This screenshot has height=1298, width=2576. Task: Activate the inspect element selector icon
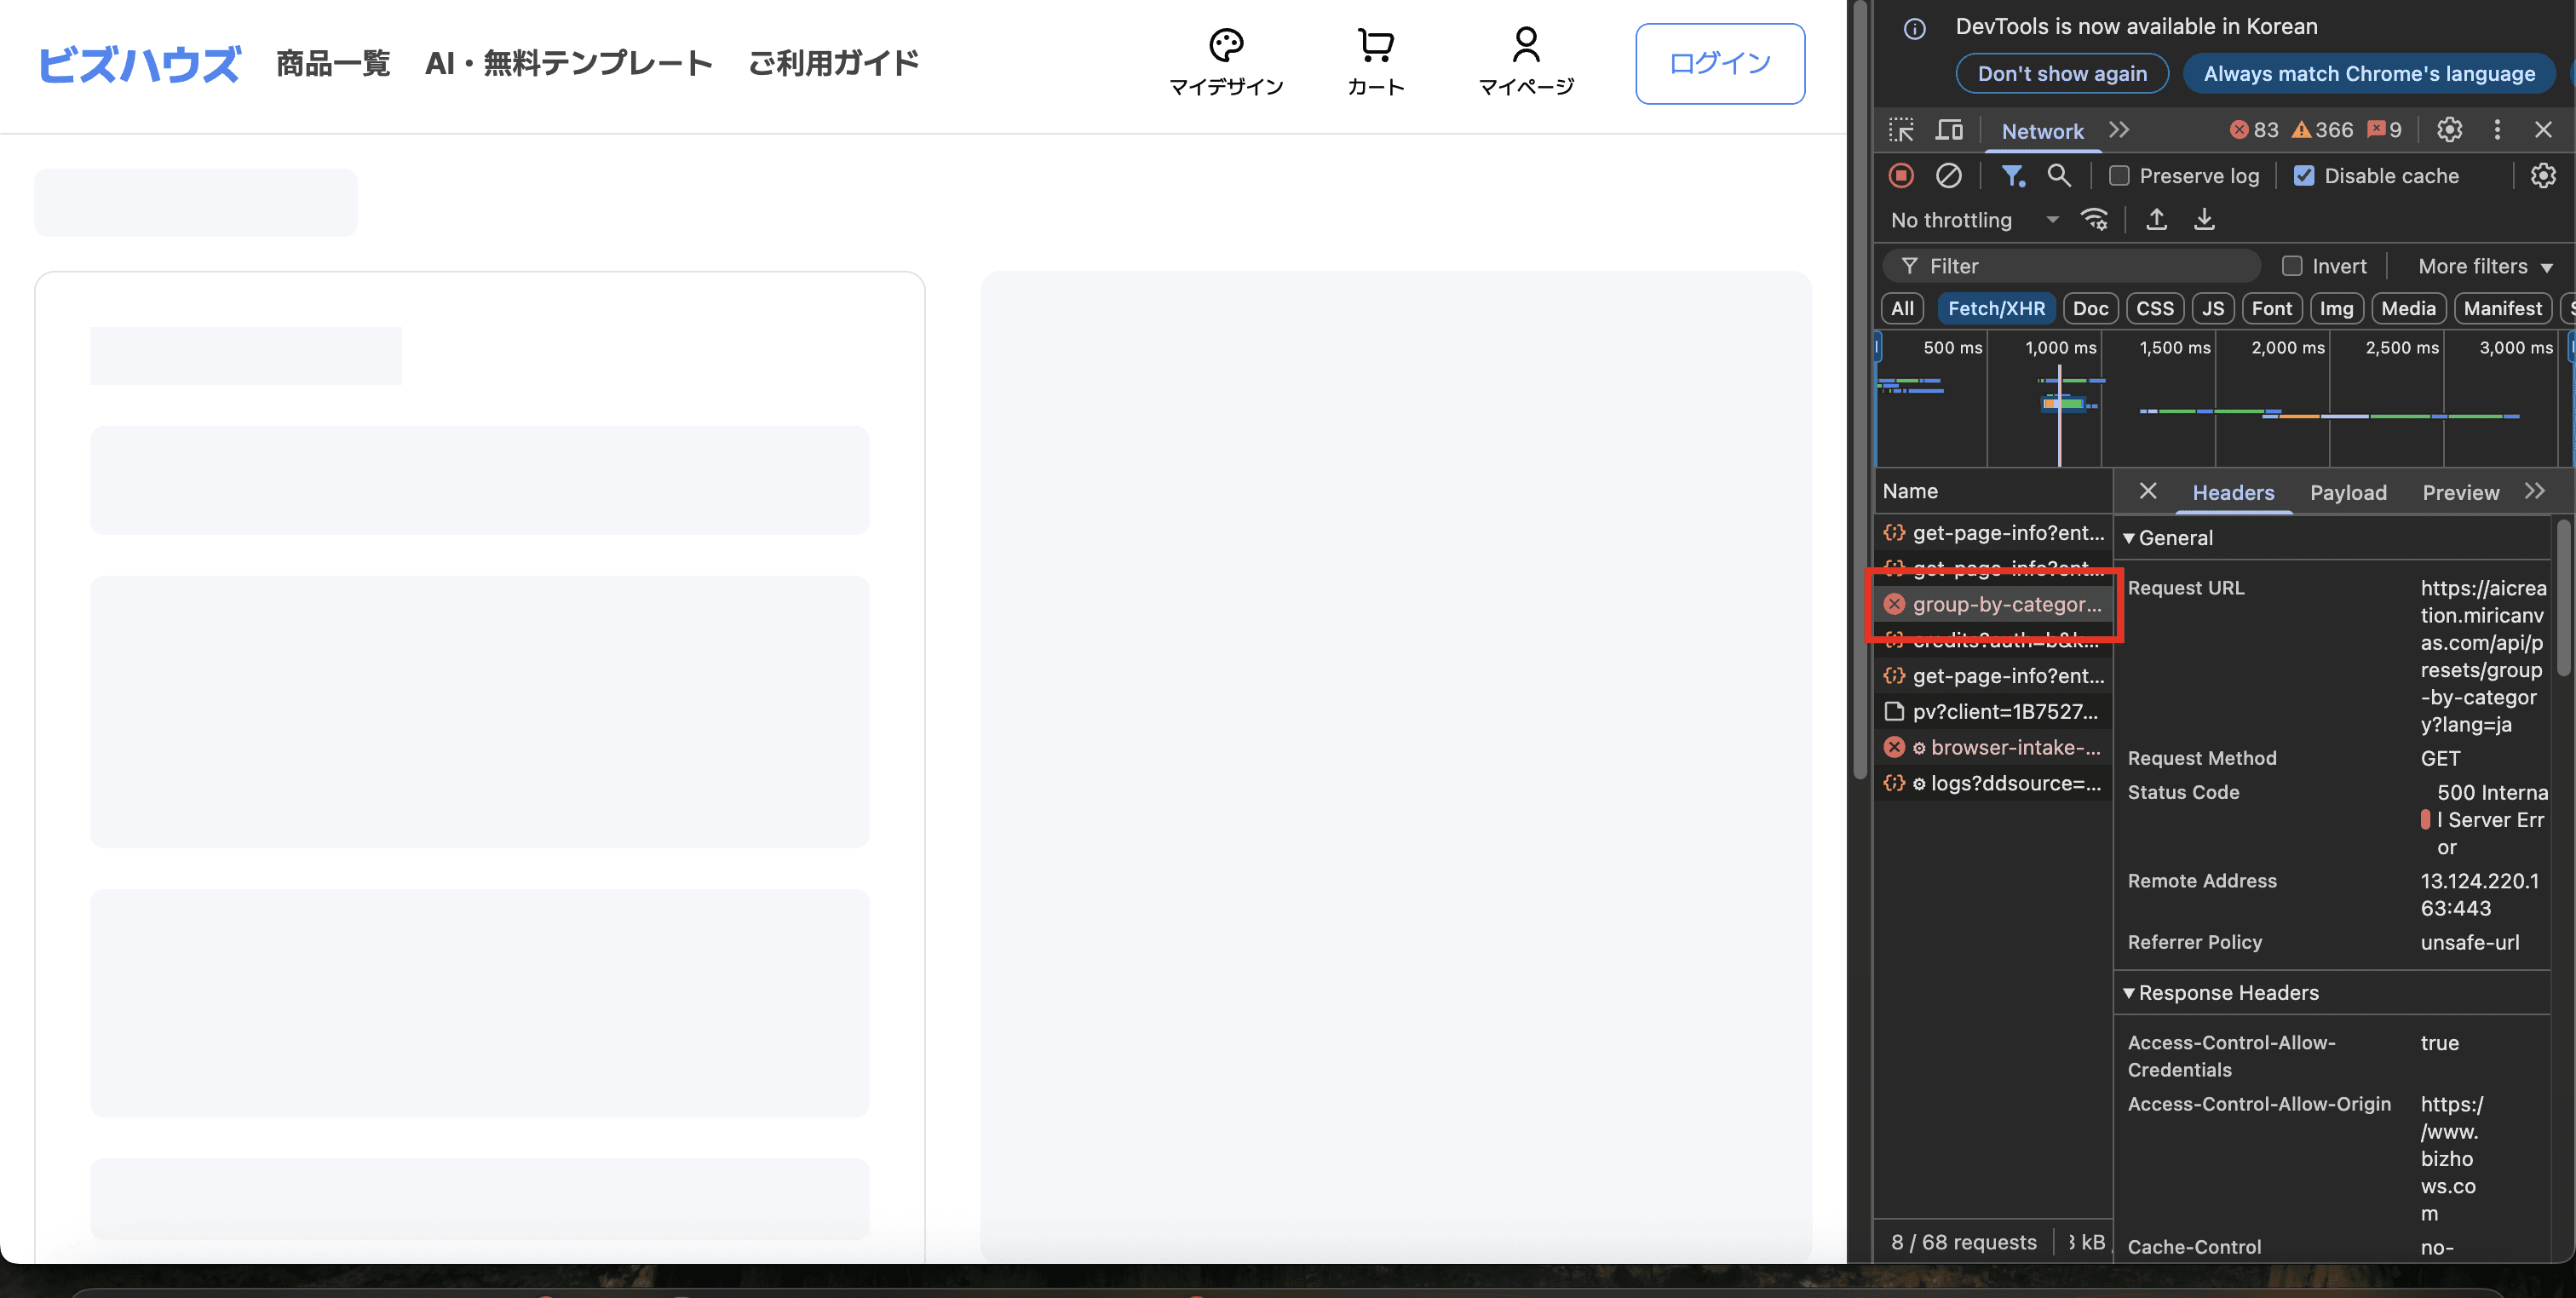(1901, 130)
